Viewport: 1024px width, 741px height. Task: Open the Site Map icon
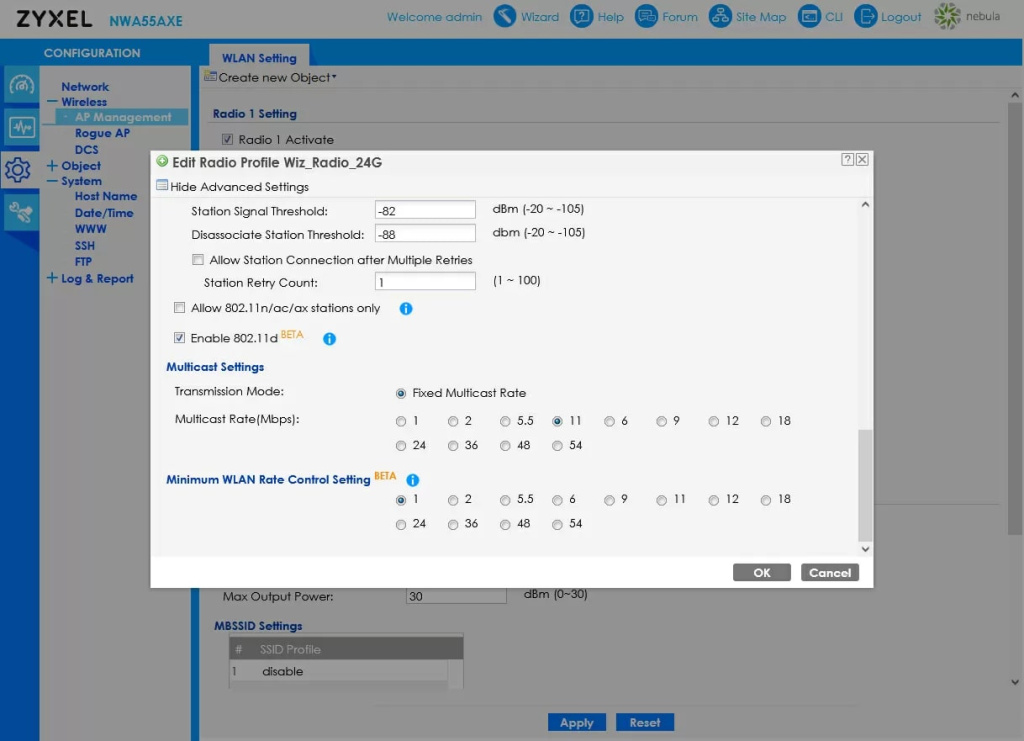(x=720, y=17)
